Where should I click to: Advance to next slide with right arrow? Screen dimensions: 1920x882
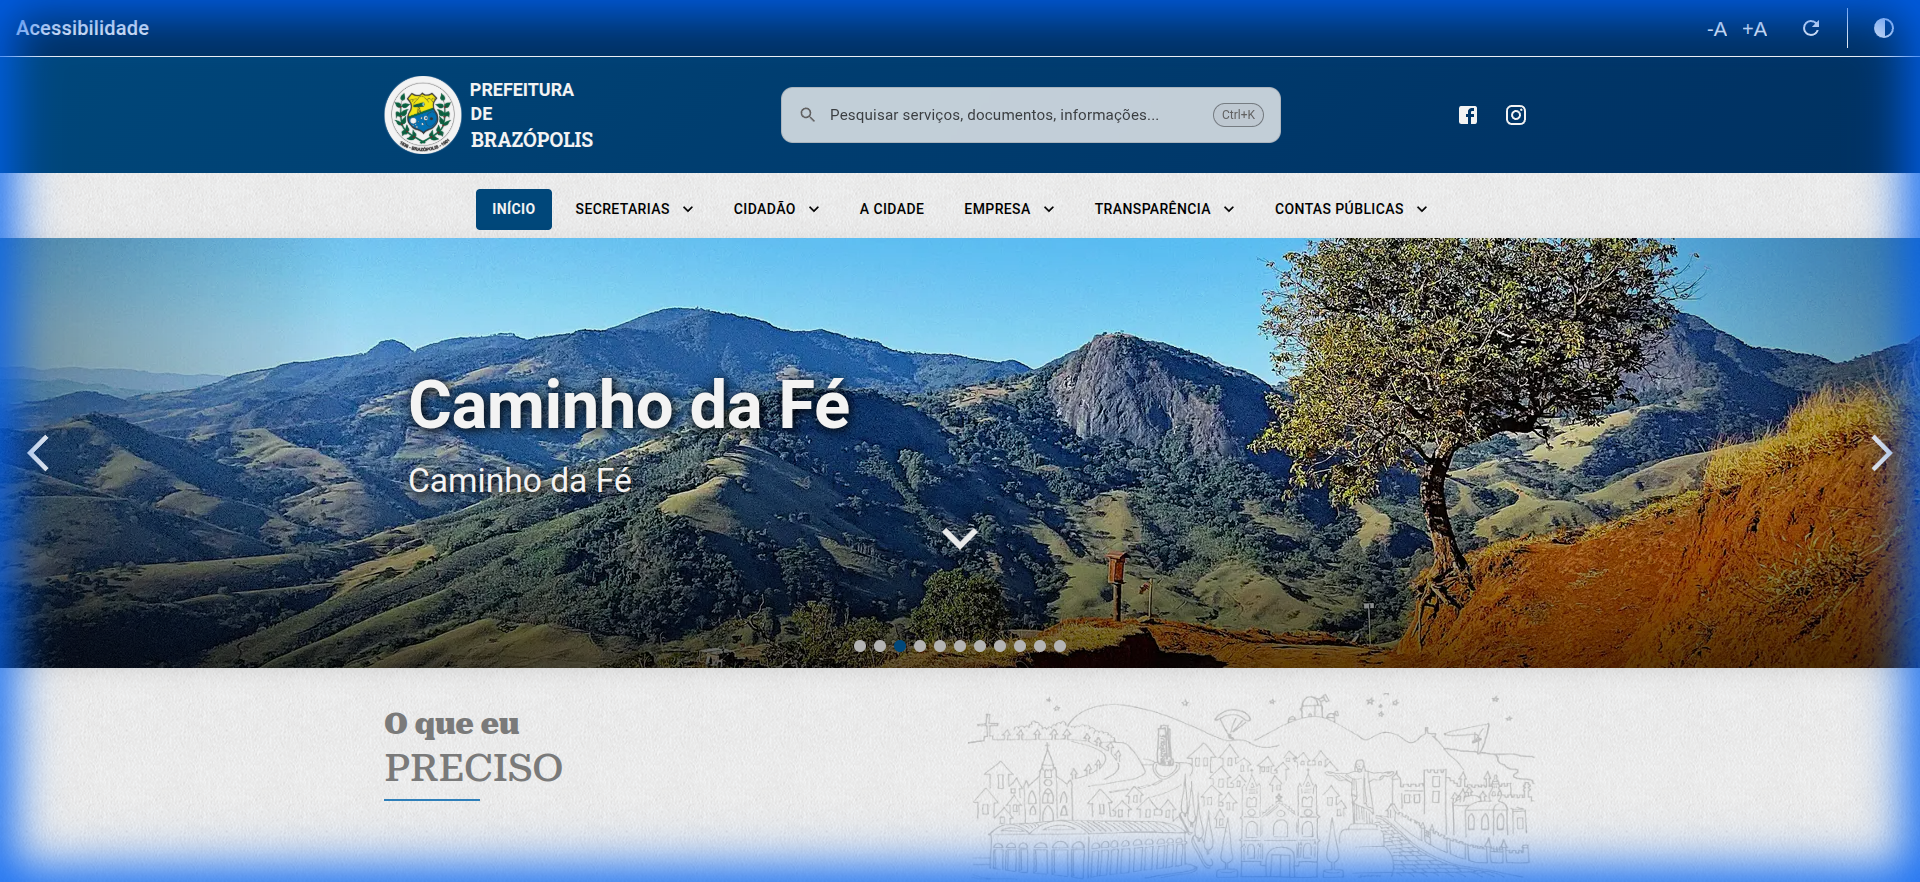pyautogui.click(x=1881, y=453)
